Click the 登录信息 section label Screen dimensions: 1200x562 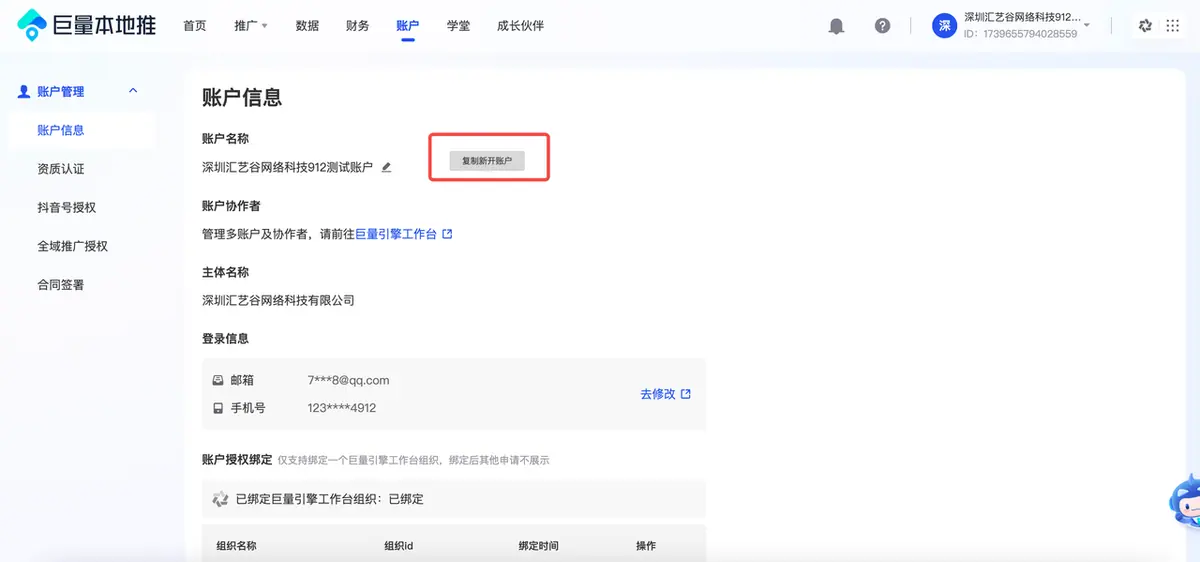coord(225,339)
